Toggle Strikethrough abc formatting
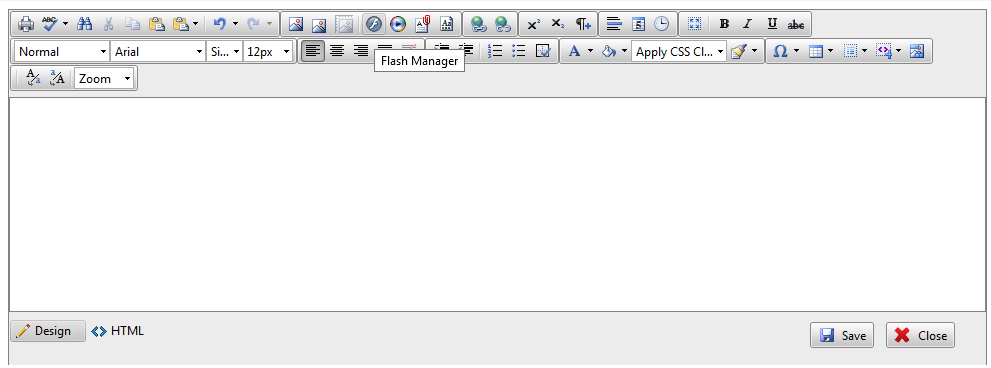 796,24
